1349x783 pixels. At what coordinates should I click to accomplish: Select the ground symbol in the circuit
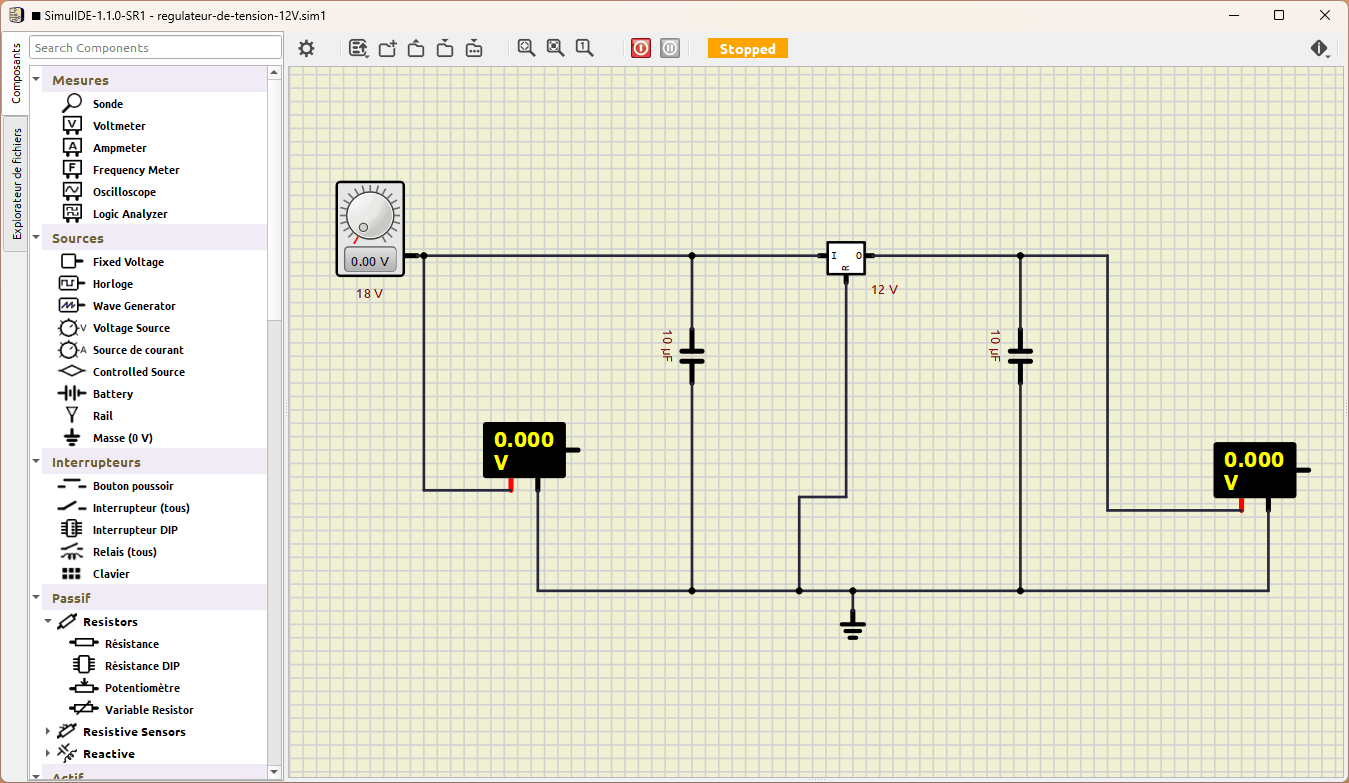(x=852, y=627)
